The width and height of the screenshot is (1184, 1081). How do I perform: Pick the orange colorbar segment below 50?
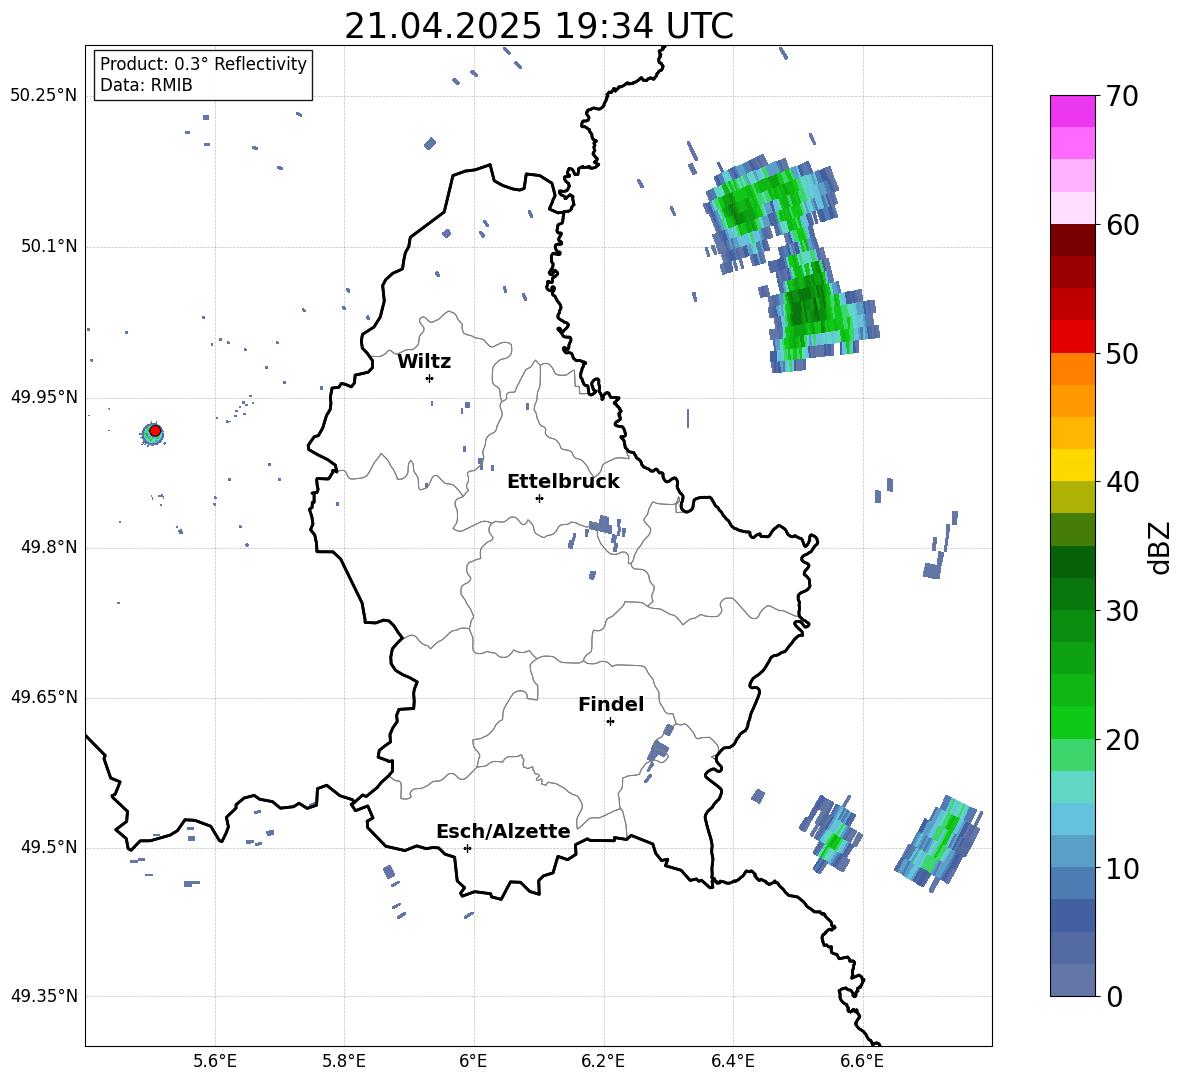tap(1072, 369)
